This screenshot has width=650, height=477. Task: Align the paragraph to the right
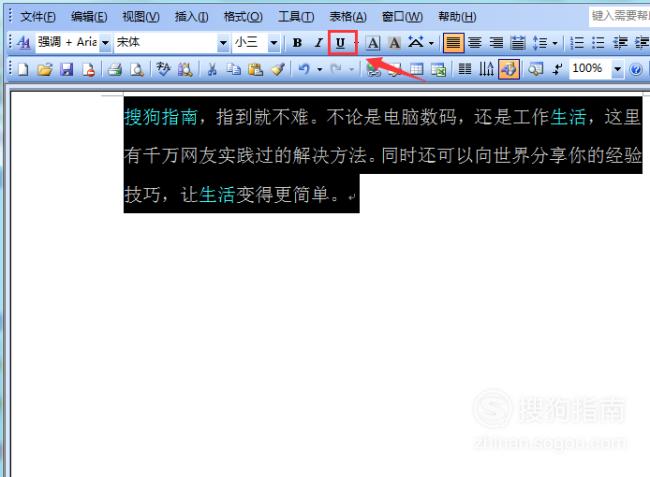pyautogui.click(x=496, y=43)
